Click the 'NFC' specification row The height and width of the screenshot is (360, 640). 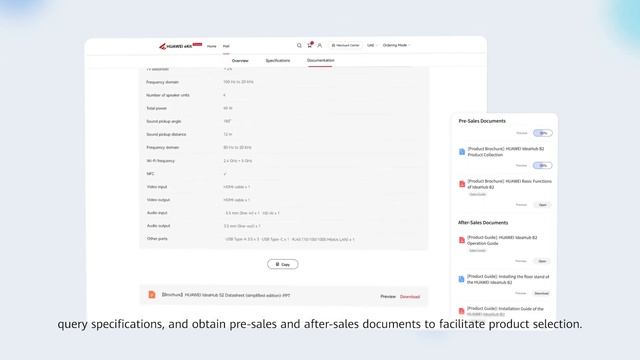284,173
